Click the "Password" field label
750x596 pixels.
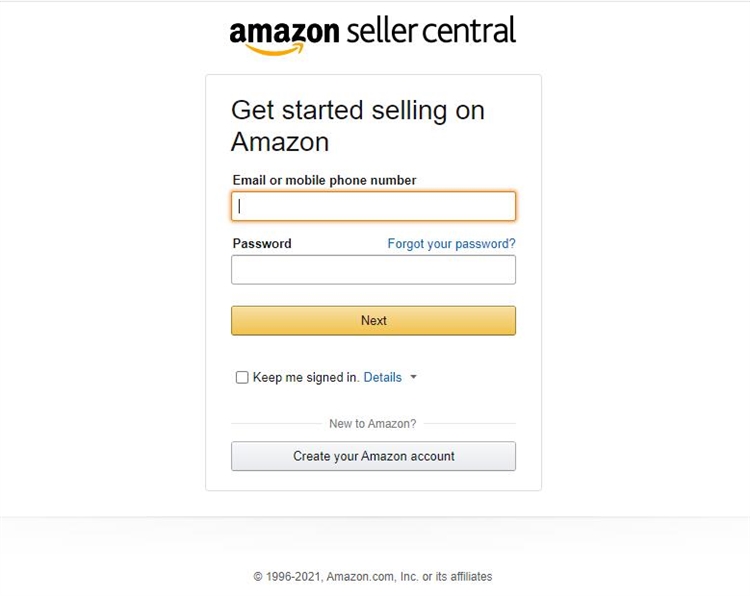click(x=262, y=243)
